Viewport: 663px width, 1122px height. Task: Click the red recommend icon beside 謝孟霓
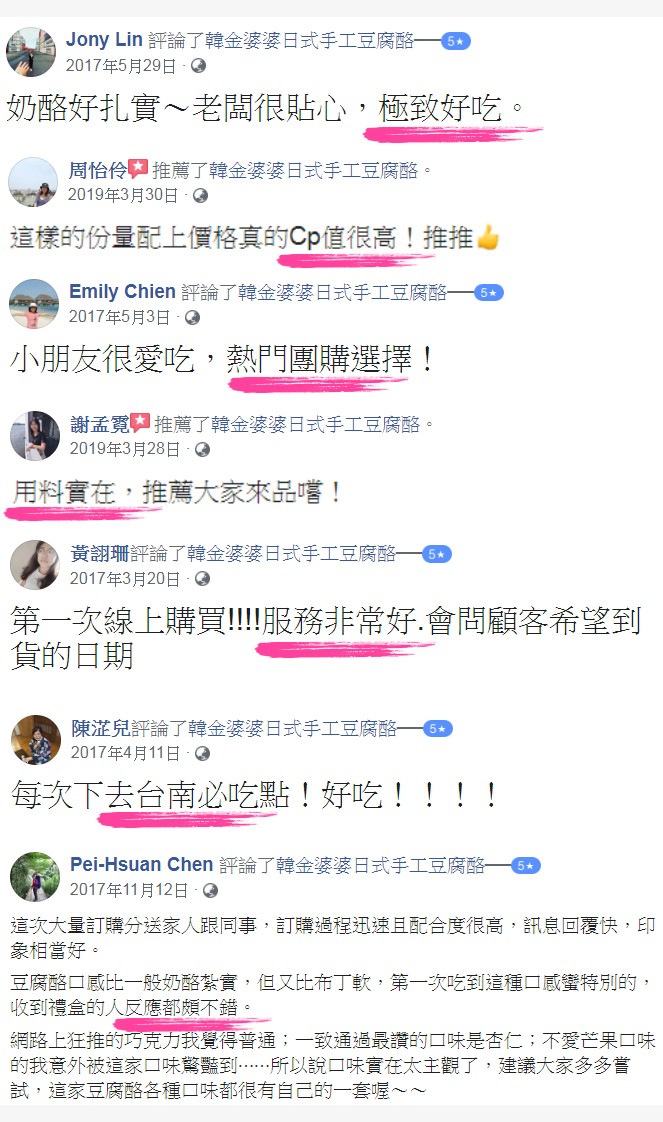pyautogui.click(x=140, y=423)
